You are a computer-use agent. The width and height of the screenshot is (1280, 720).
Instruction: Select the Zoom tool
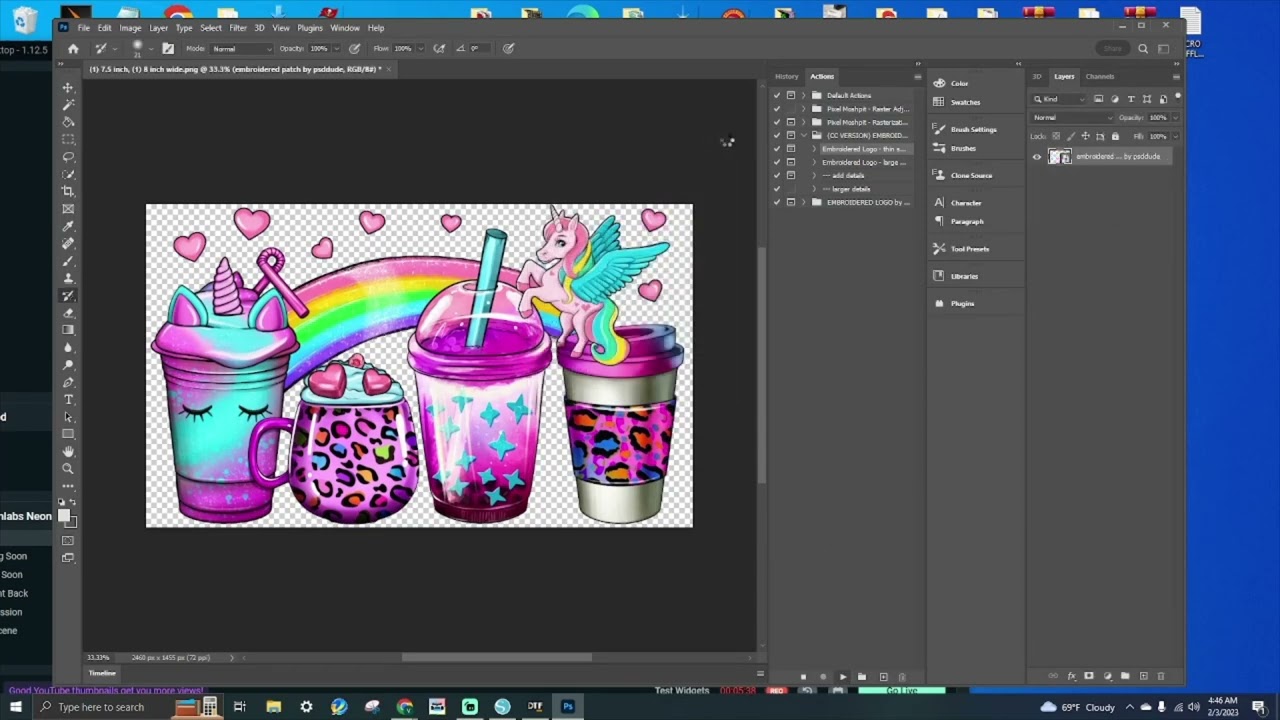point(68,469)
